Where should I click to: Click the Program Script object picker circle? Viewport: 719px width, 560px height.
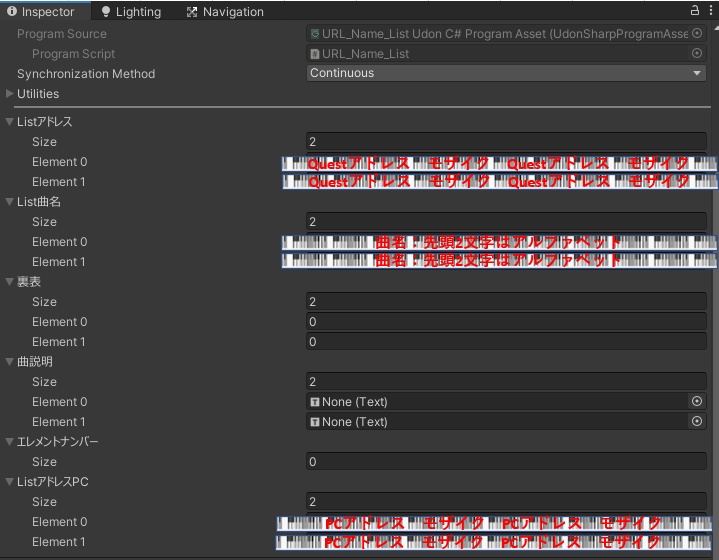(697, 54)
